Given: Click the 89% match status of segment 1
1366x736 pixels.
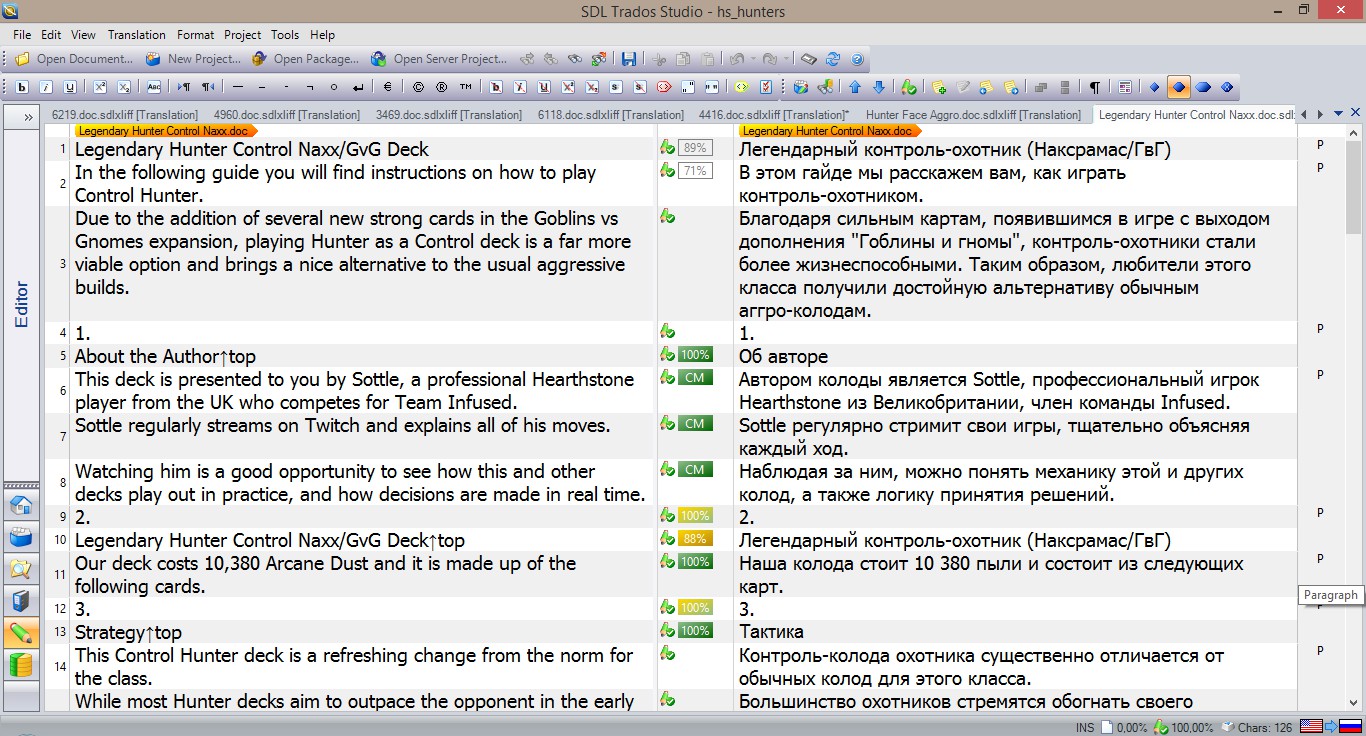Looking at the screenshot, I should [694, 148].
